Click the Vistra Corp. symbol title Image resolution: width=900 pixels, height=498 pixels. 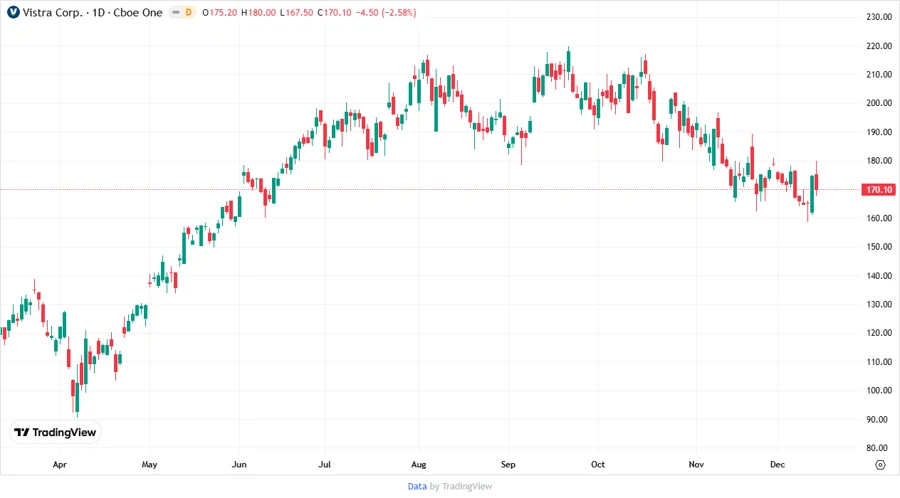click(52, 12)
